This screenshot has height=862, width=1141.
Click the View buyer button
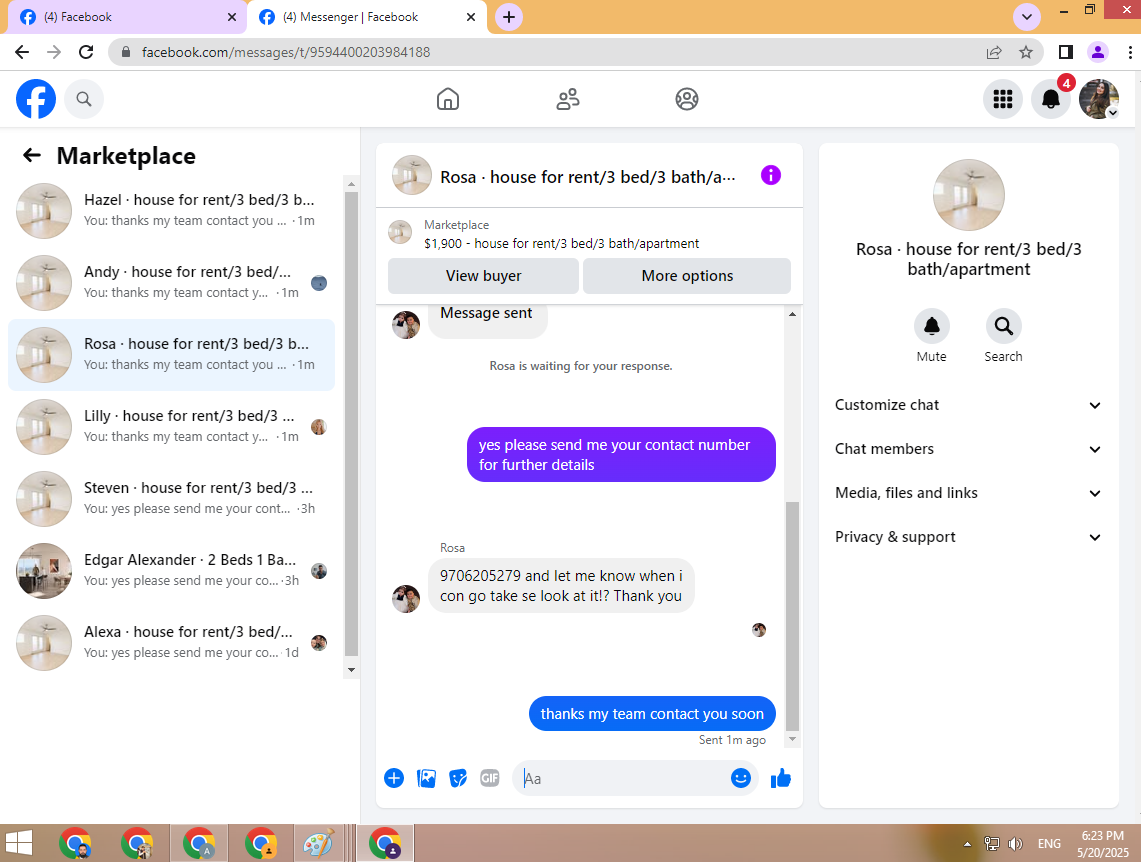[x=483, y=276]
